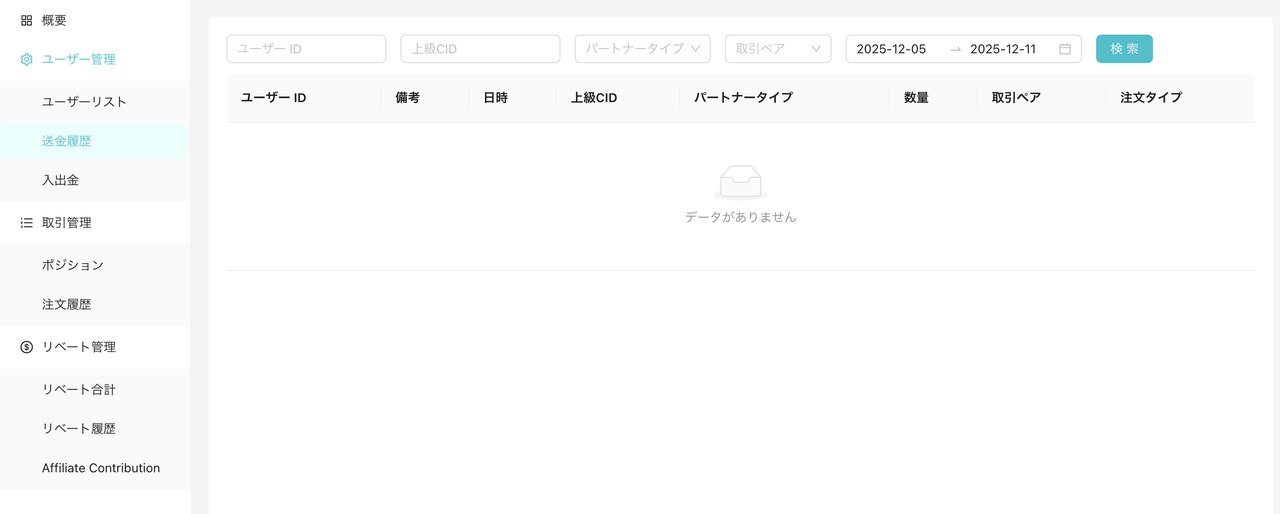Collapse the リベート管理 section
The width and height of the screenshot is (1280, 514).
(95, 347)
